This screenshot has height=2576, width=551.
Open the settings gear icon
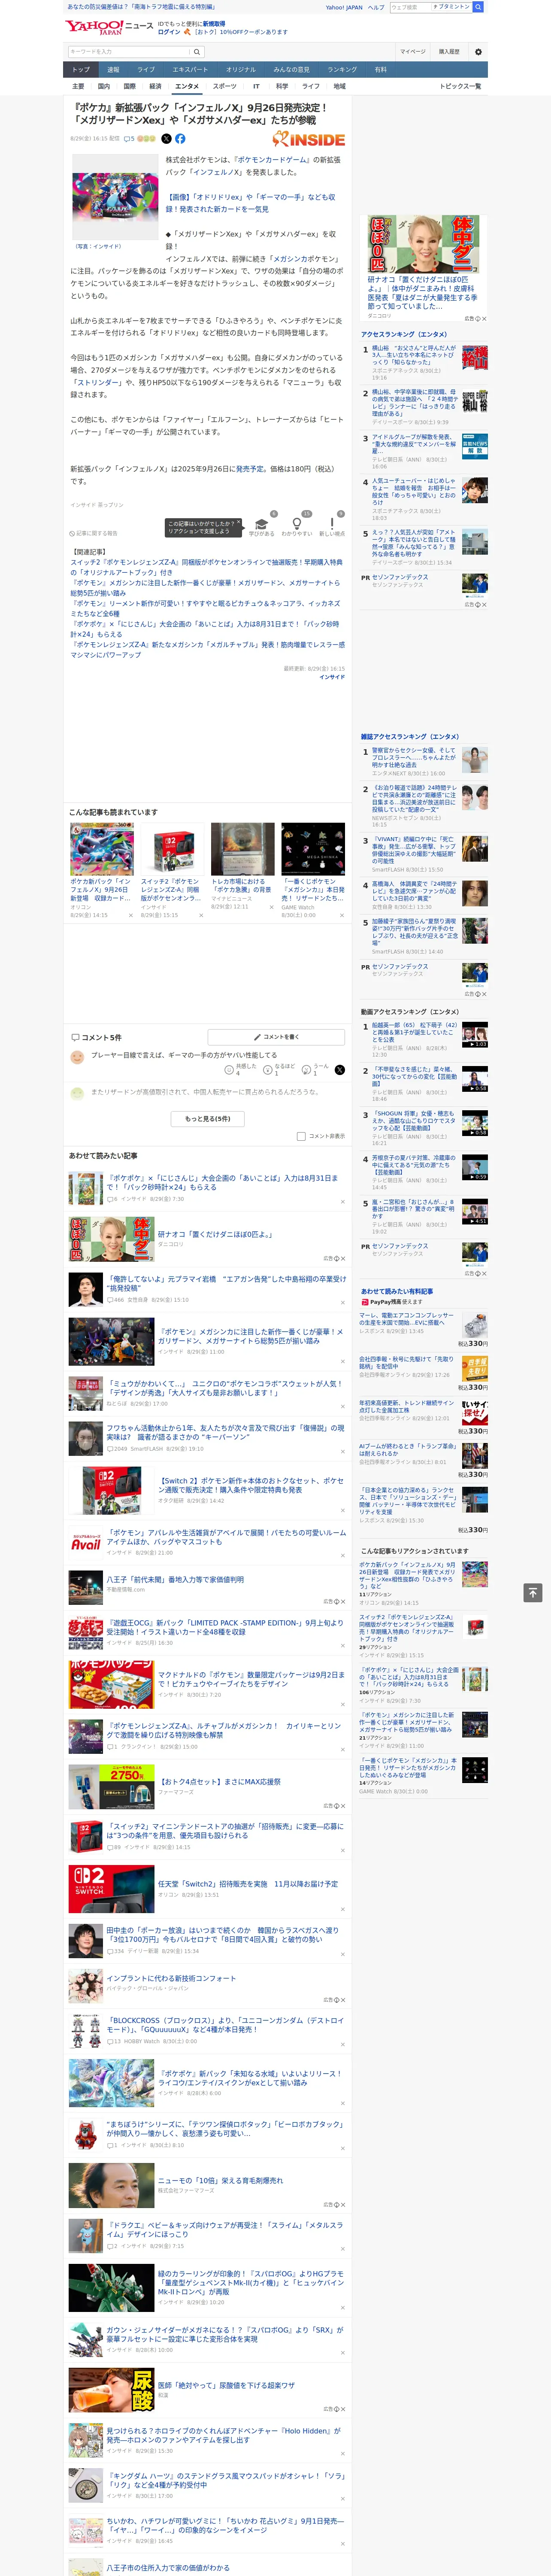478,52
